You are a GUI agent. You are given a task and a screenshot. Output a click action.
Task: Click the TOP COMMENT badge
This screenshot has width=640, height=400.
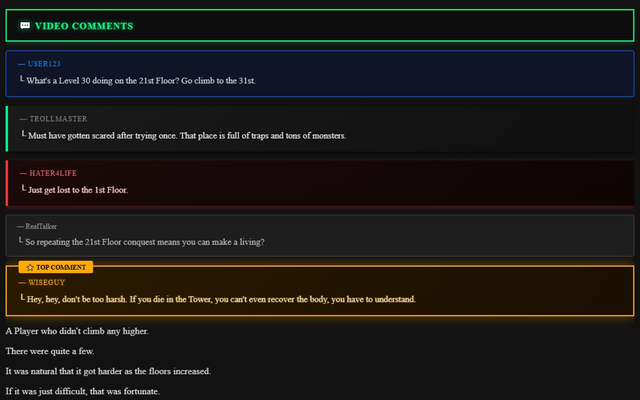pyautogui.click(x=56, y=267)
